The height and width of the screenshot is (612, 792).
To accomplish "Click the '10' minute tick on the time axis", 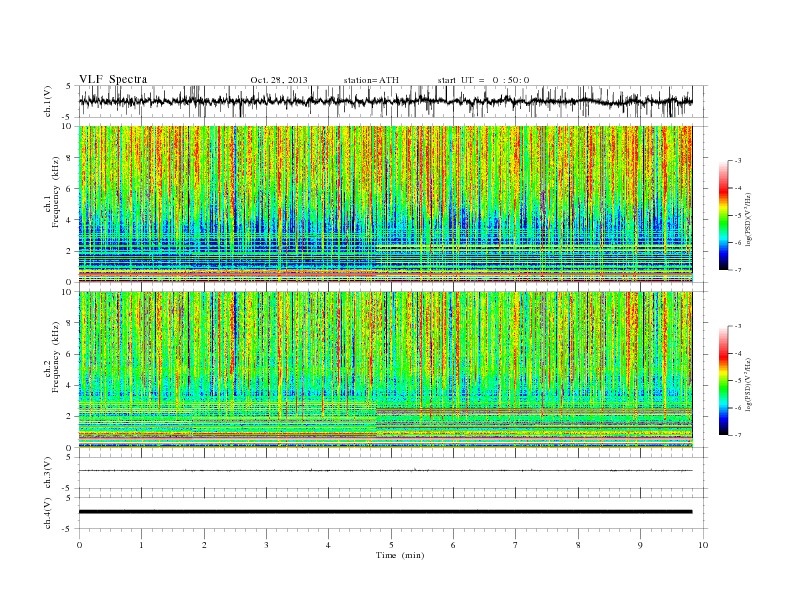I will 703,545.
